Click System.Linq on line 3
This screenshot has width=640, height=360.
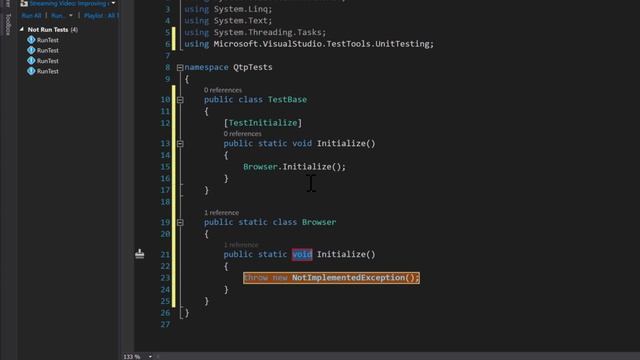(x=240, y=9)
